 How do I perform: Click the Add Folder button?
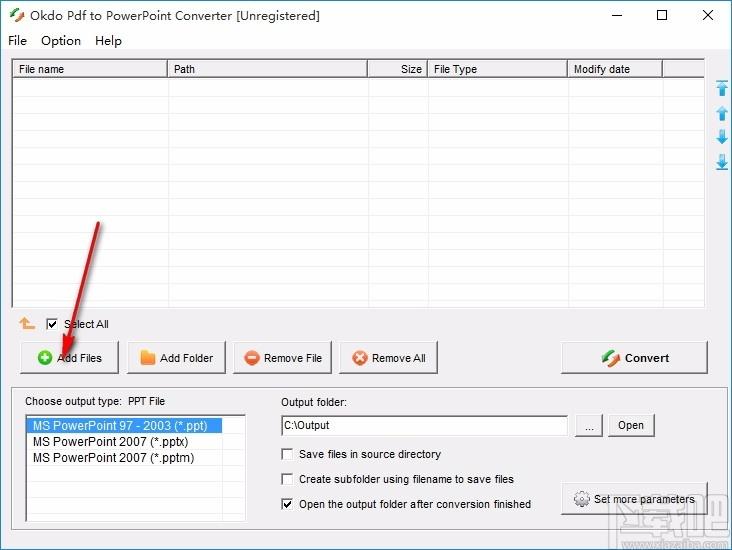point(176,358)
